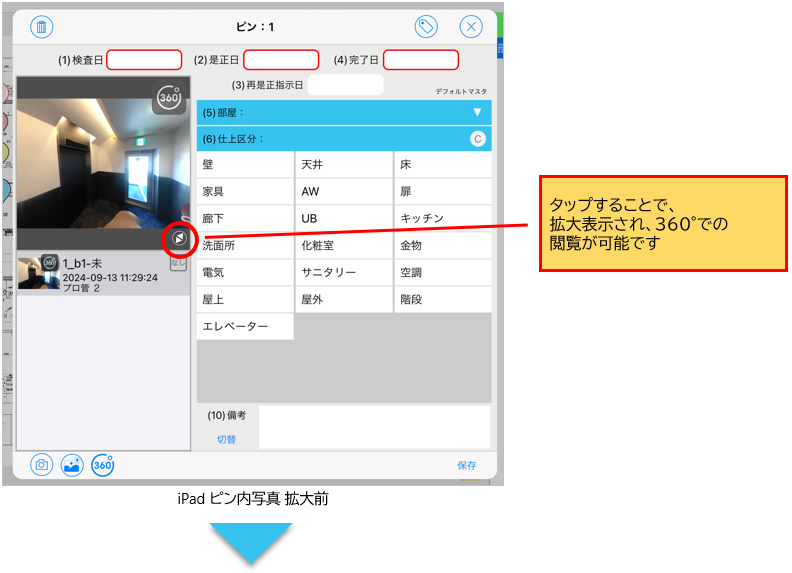Open the photo library image icon

coord(72,465)
